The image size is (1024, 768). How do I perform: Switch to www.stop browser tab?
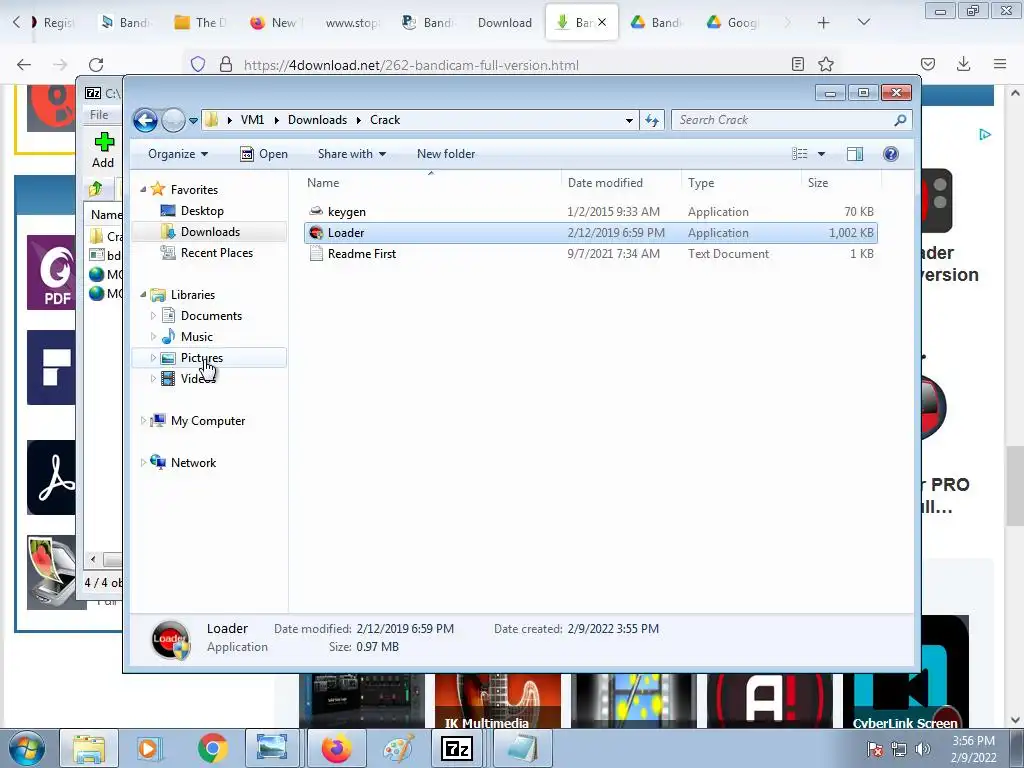[x=352, y=23]
